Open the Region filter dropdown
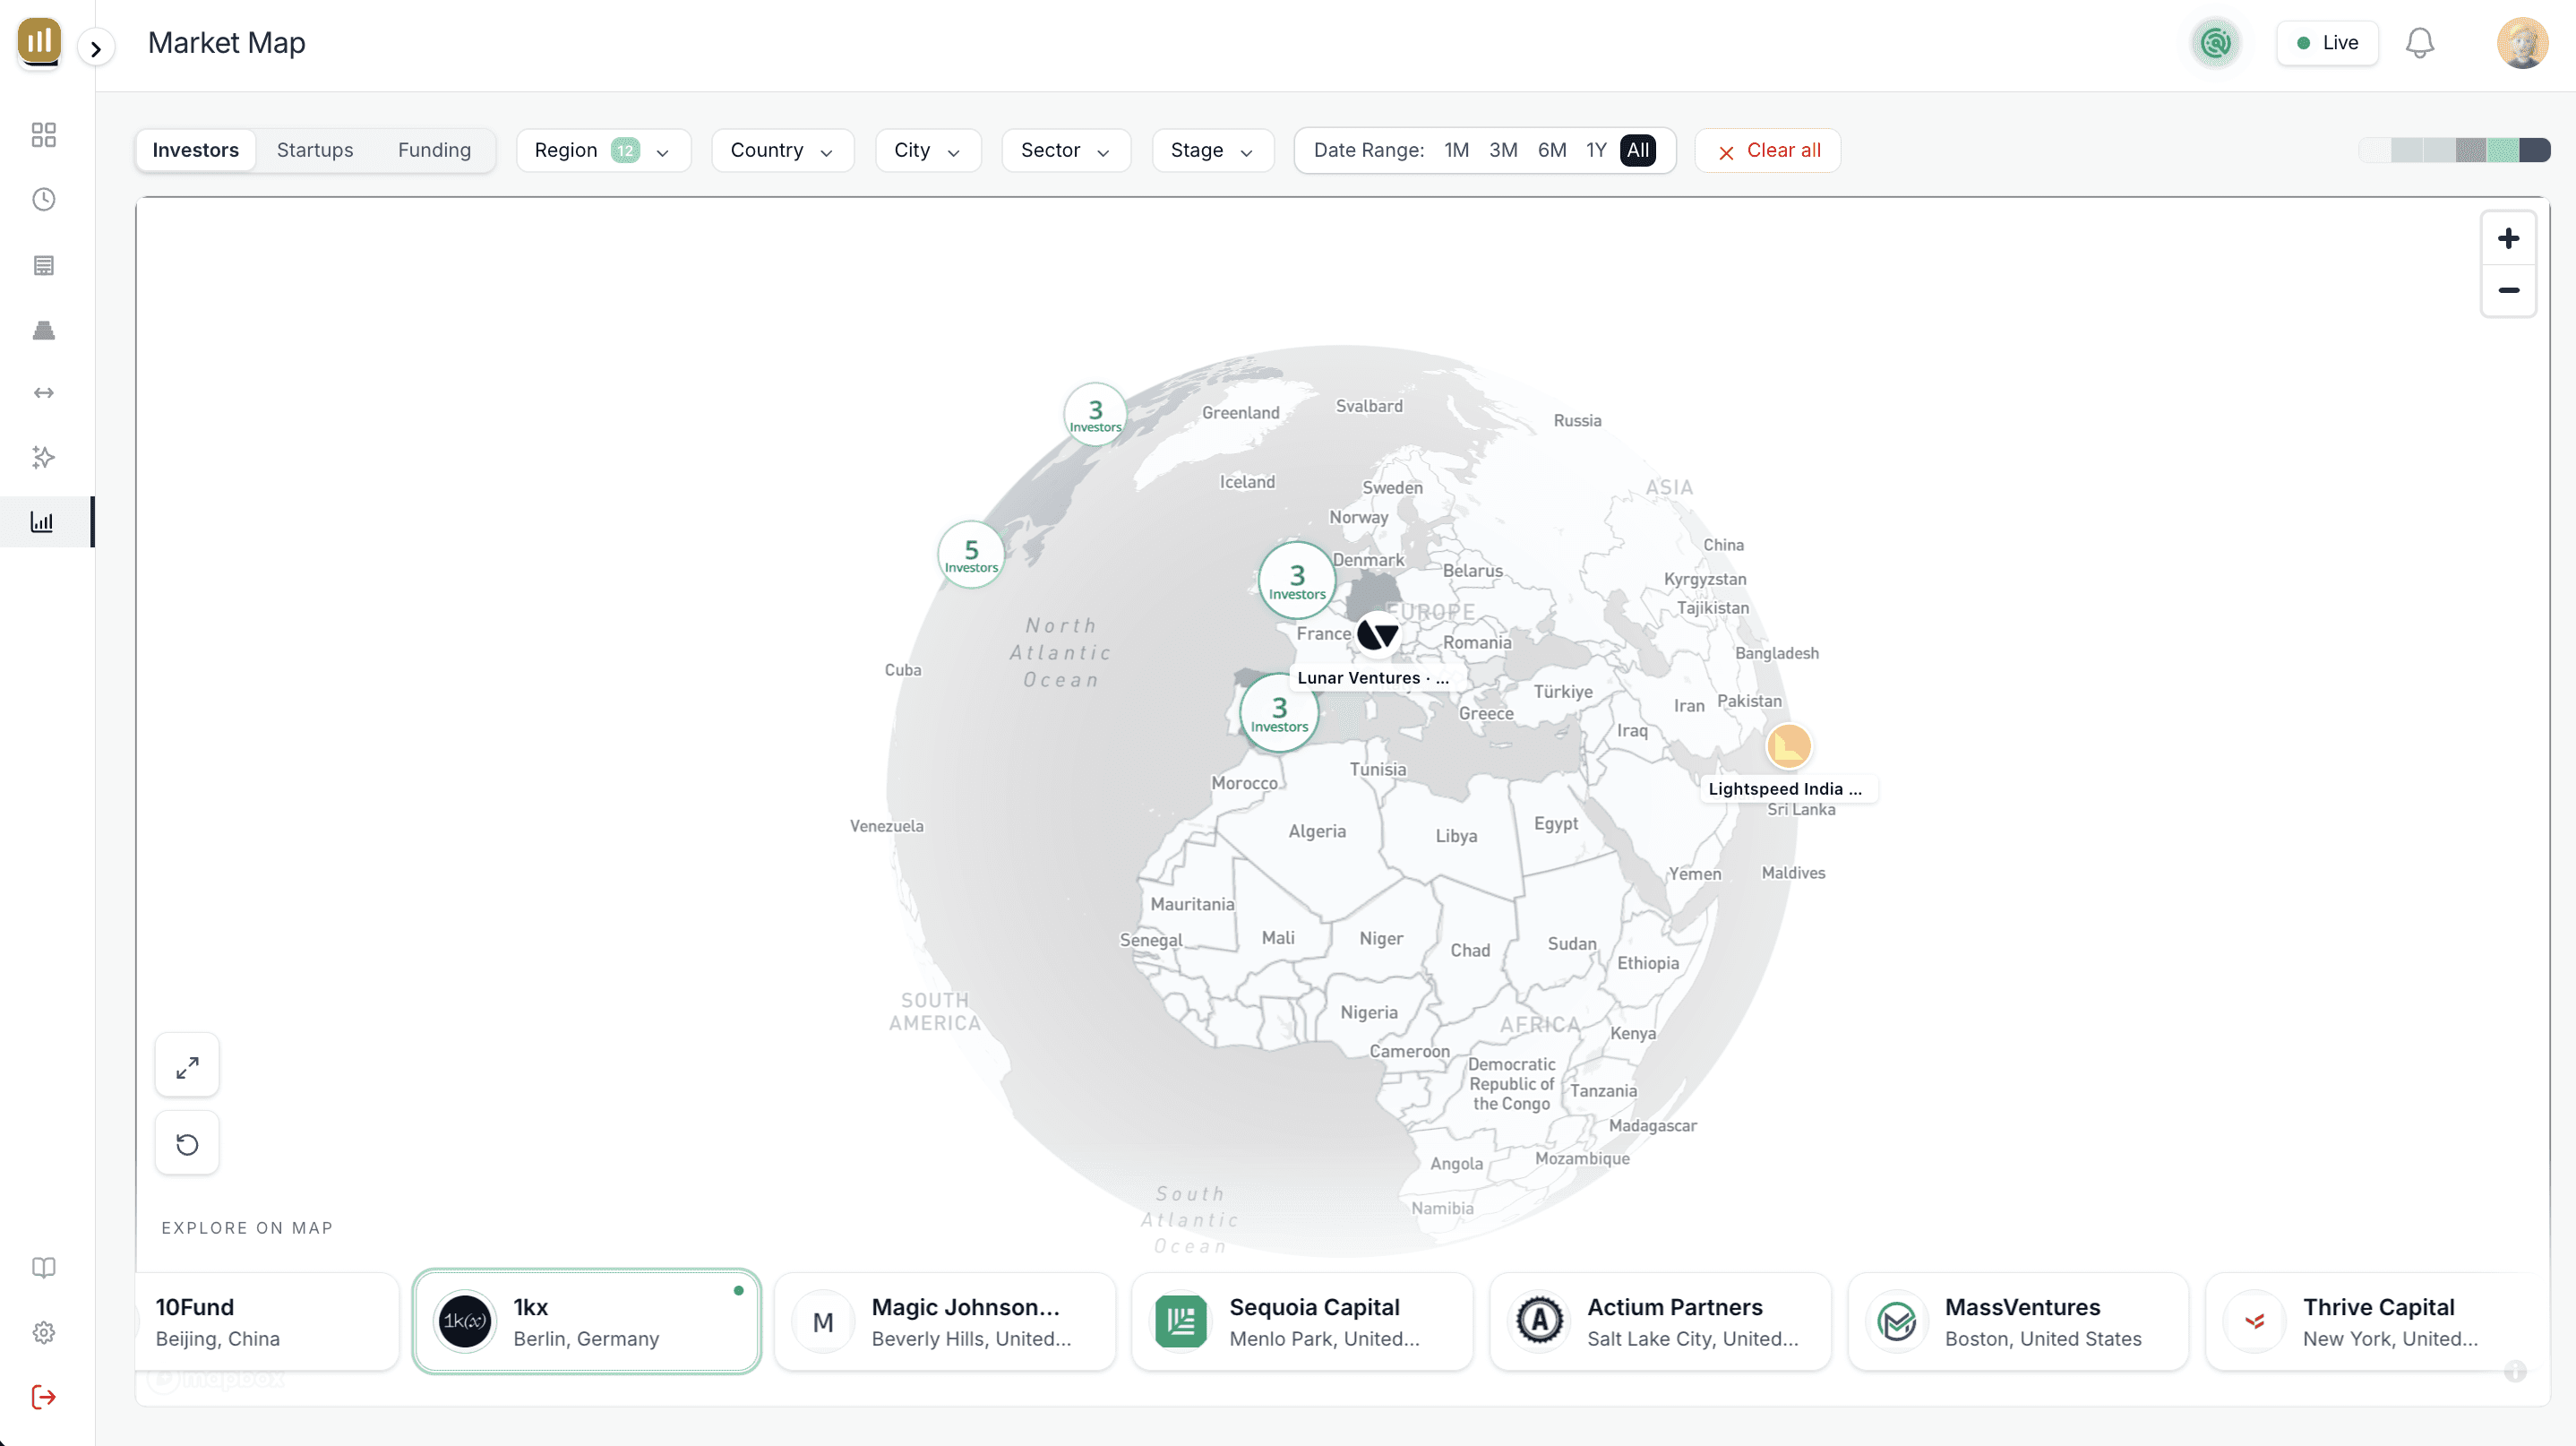Viewport: 2576px width, 1446px height. pyautogui.click(x=602, y=150)
